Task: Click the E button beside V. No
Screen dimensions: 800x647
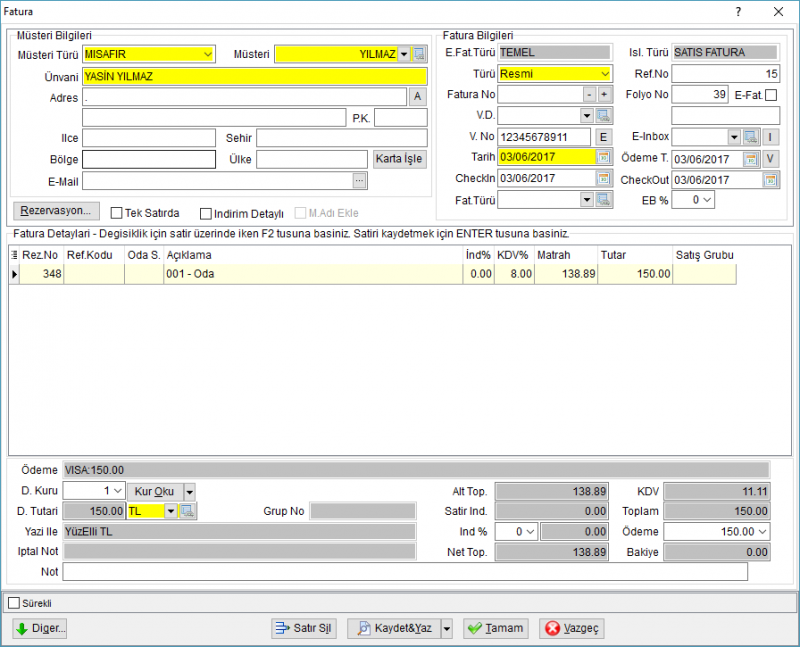Action: coord(603,137)
